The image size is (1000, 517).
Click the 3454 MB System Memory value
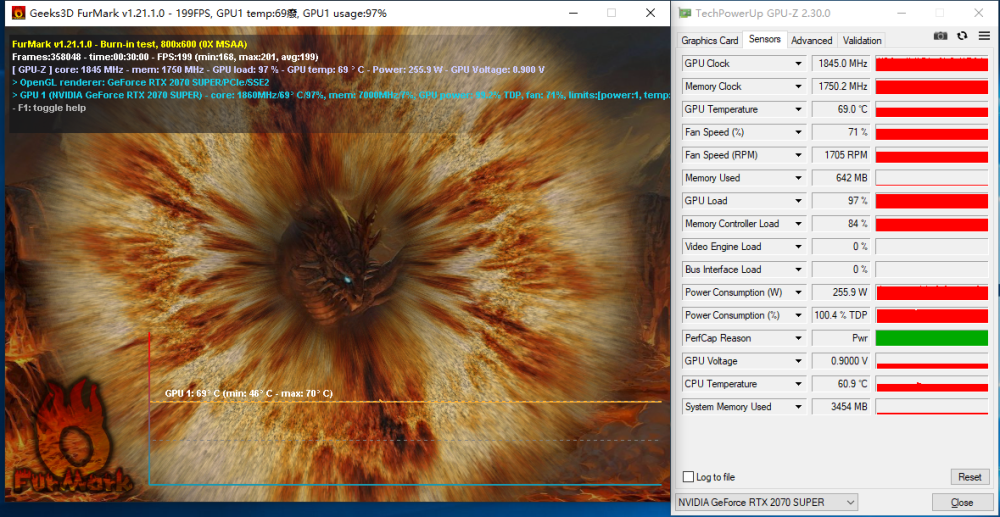coord(841,407)
